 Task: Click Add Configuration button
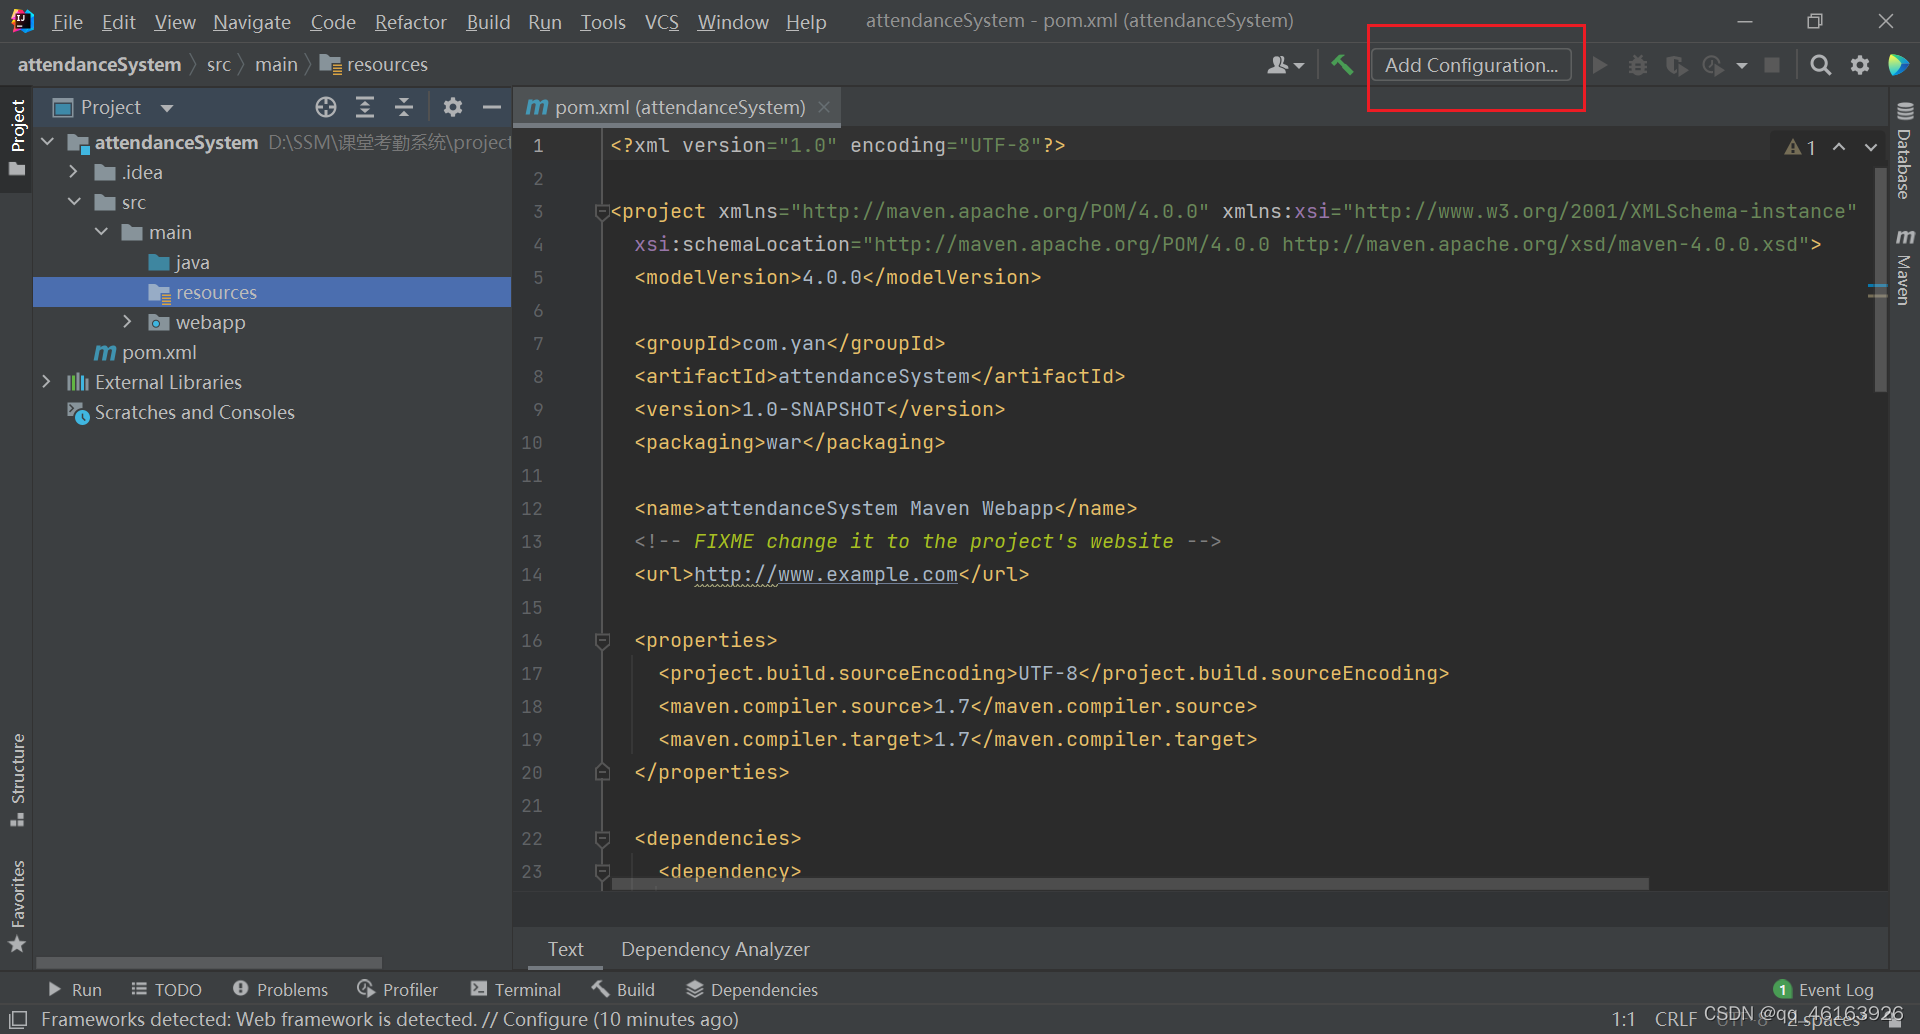pos(1471,65)
